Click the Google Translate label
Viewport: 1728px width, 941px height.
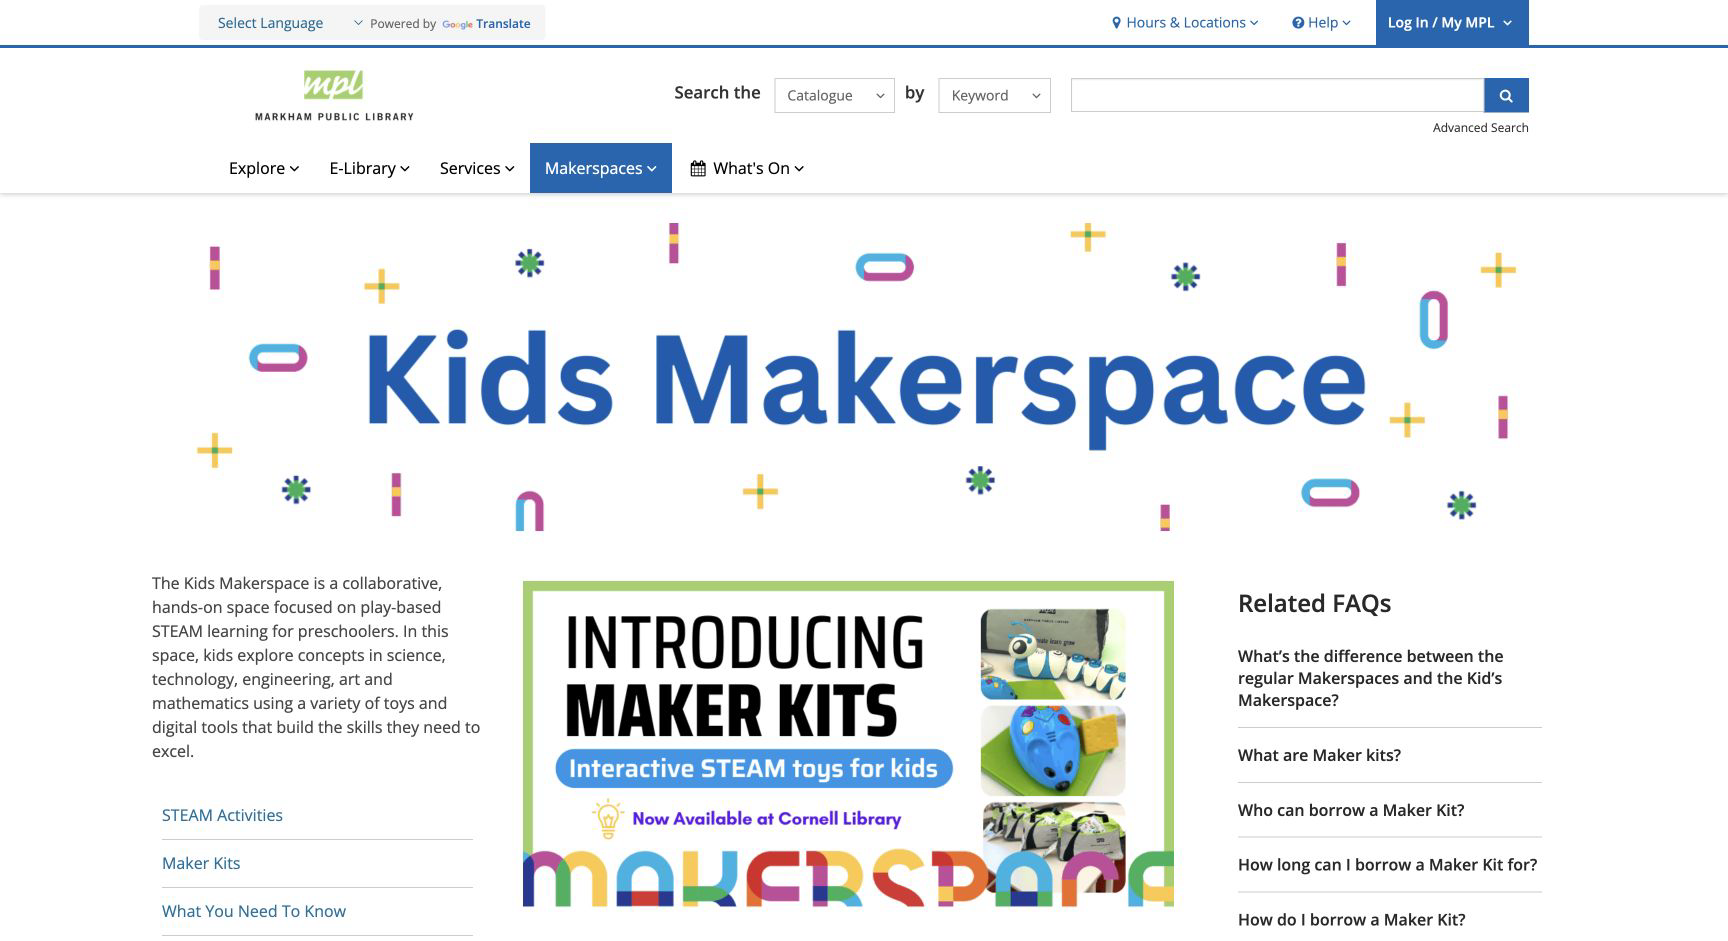point(486,24)
